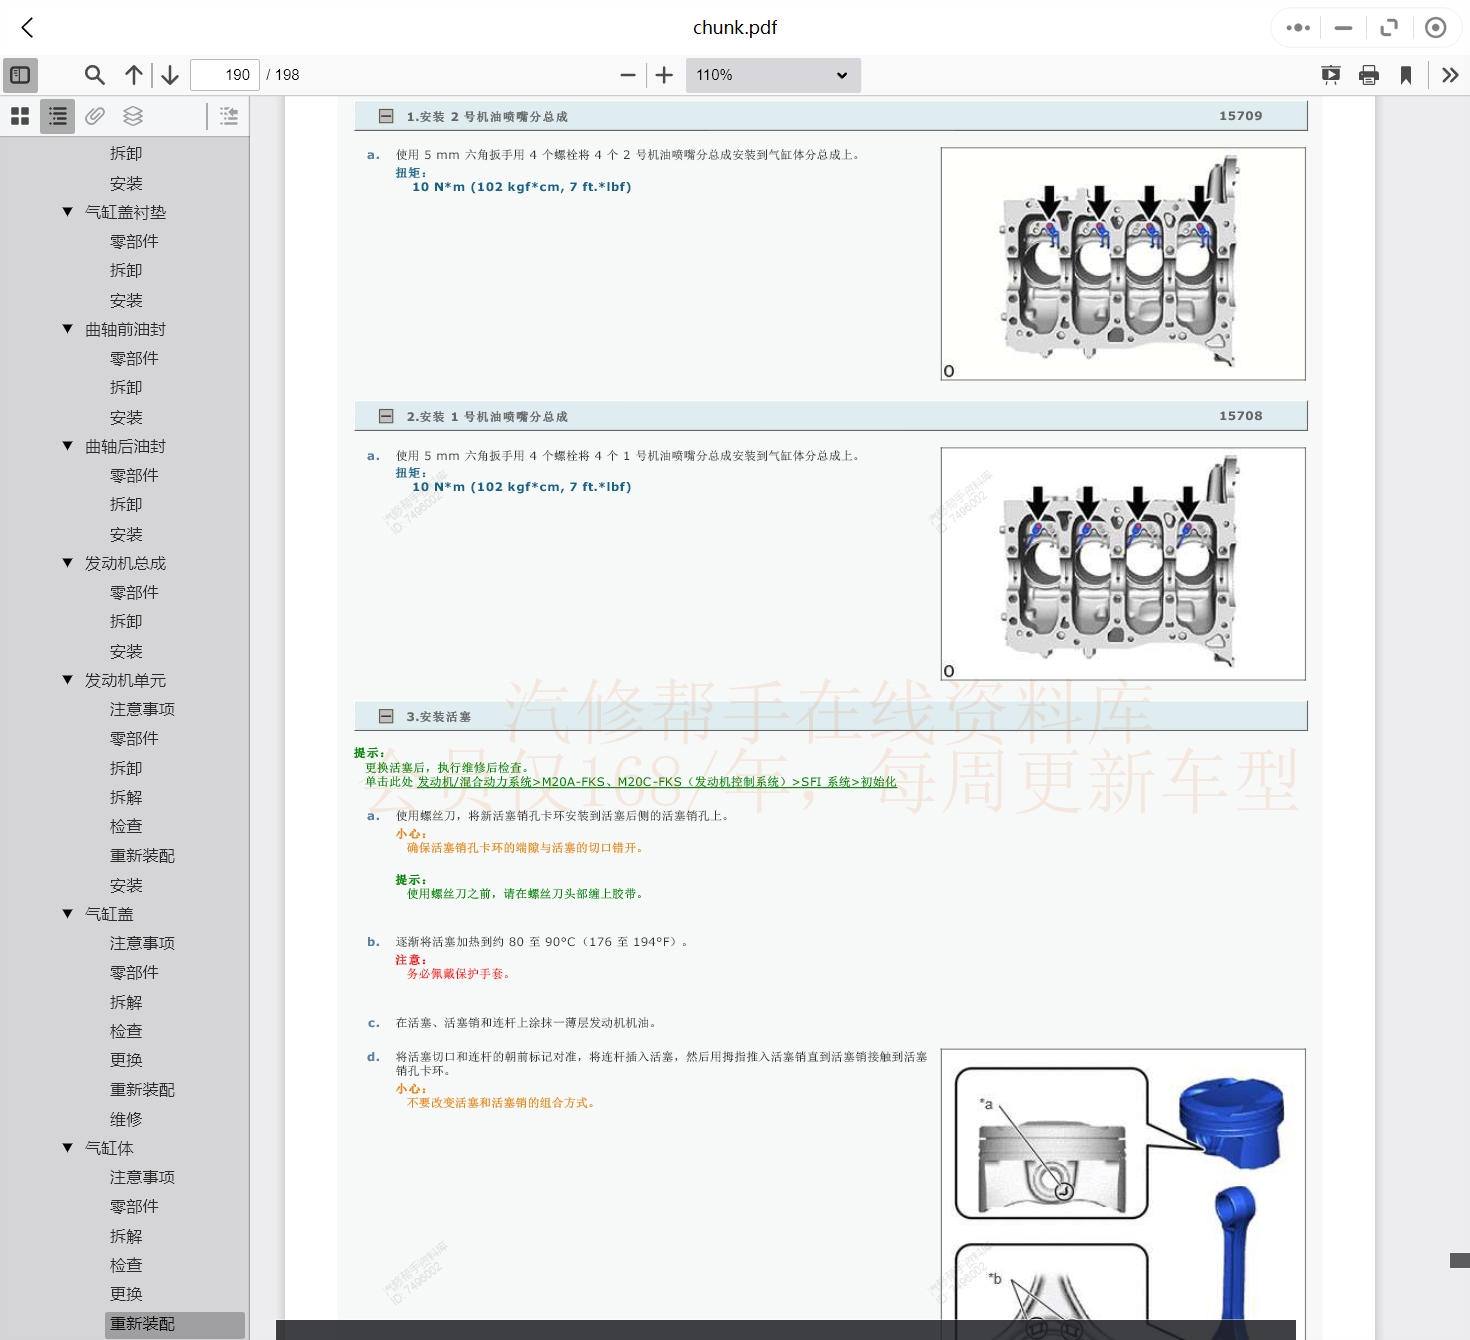
Task: Collapse step 1 安装 2 号机油喷嘴分总成
Action: tap(386, 116)
